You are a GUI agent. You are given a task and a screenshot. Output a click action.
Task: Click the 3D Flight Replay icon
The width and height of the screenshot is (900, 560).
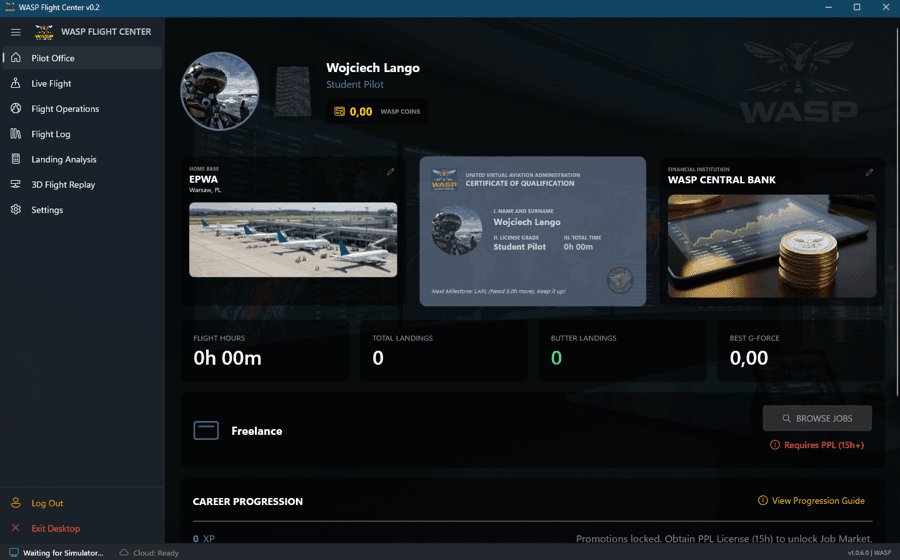(16, 184)
